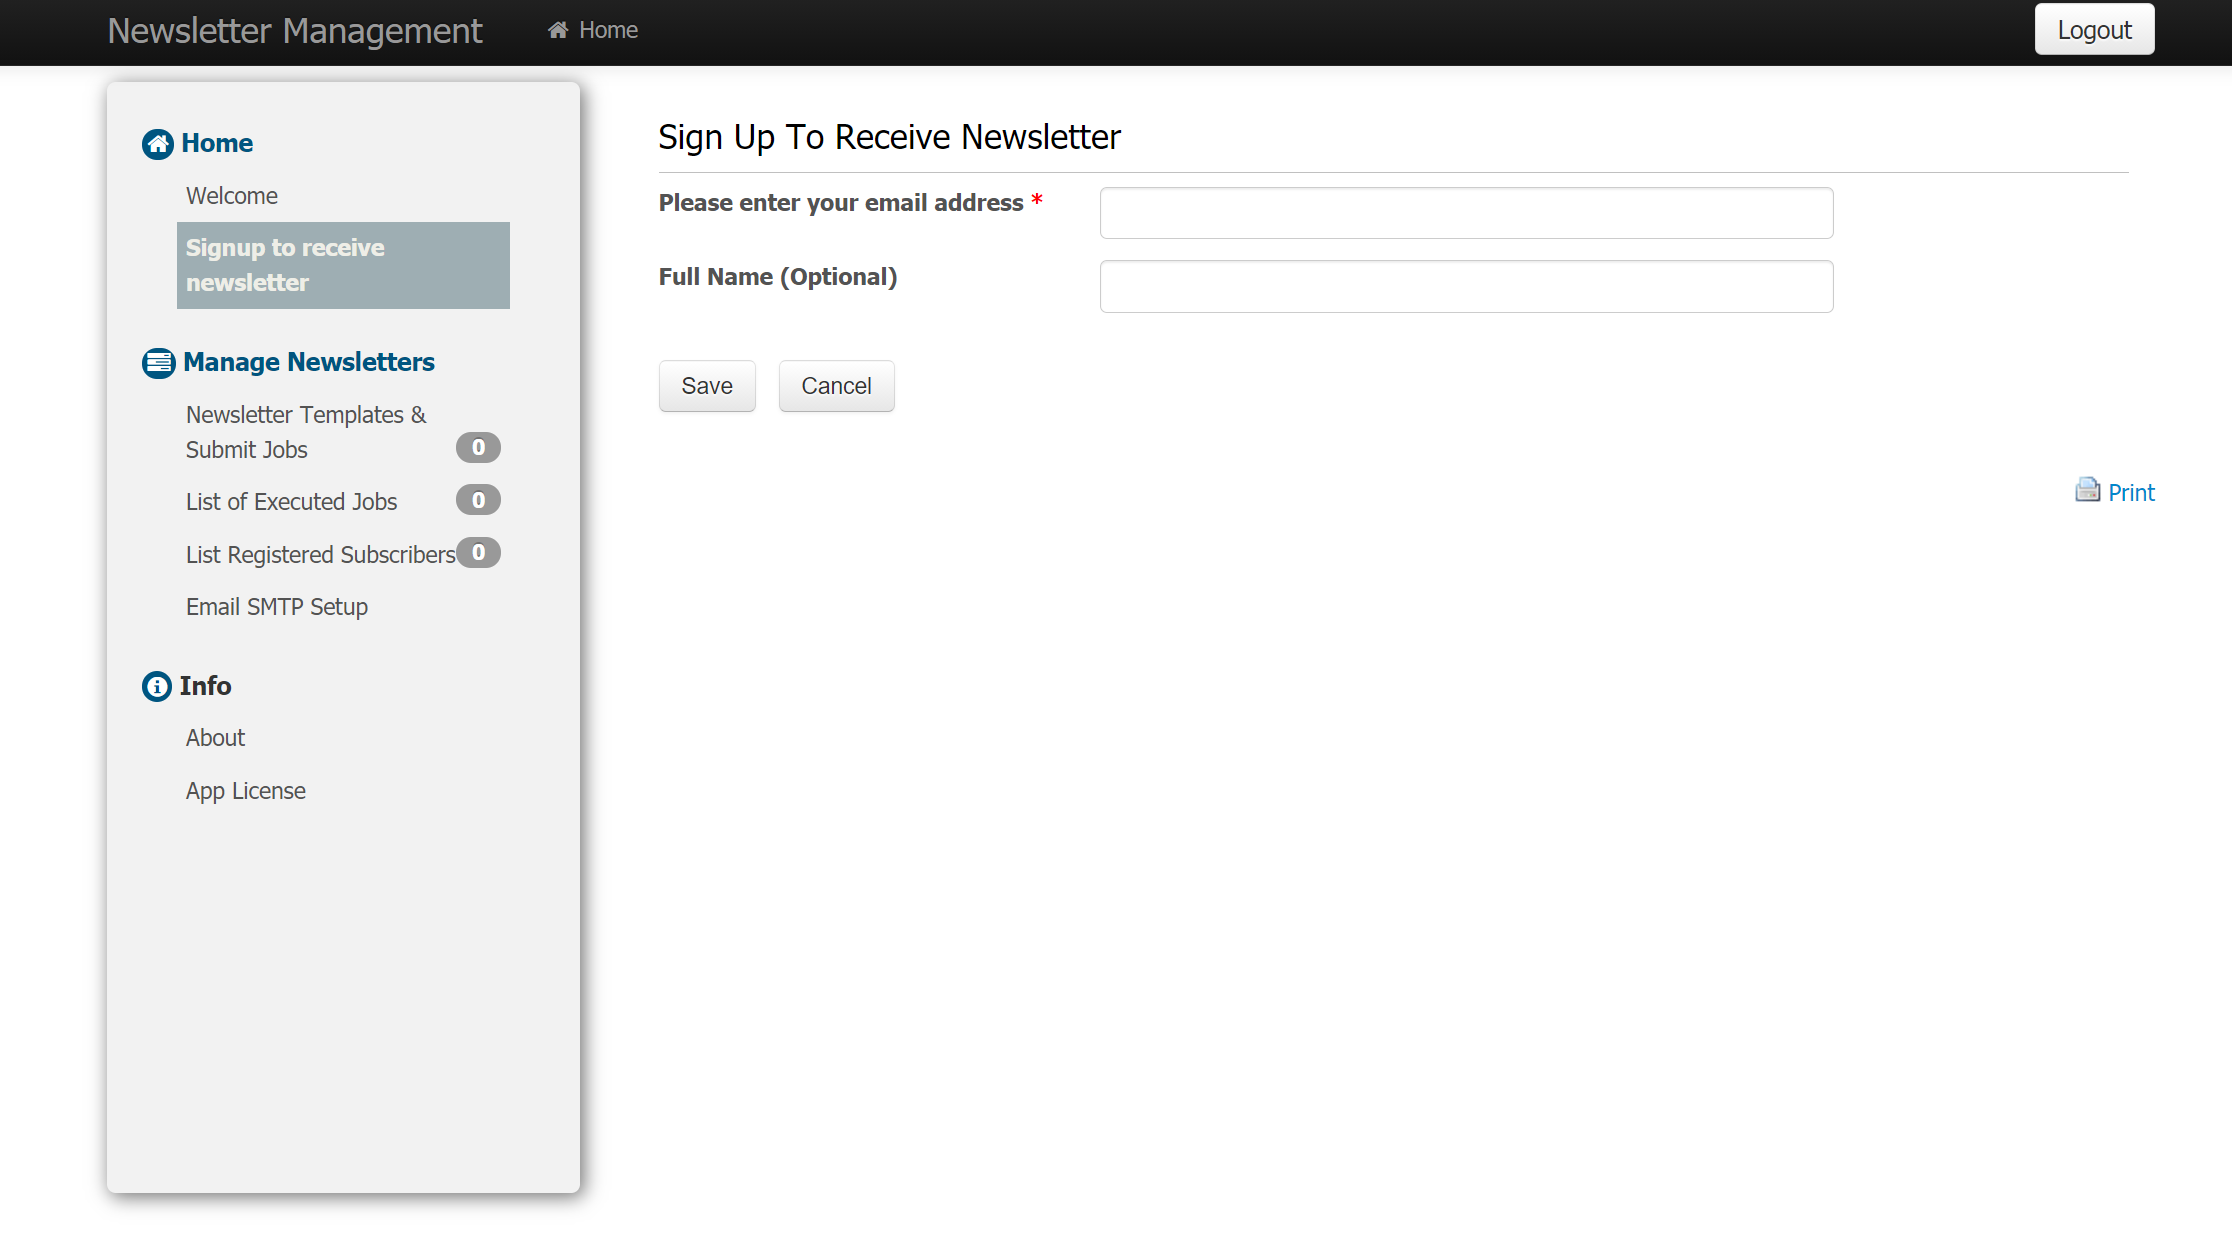Open Newsletter Templates & Submit Jobs
The width and height of the screenshot is (2232, 1255).
tap(306, 432)
